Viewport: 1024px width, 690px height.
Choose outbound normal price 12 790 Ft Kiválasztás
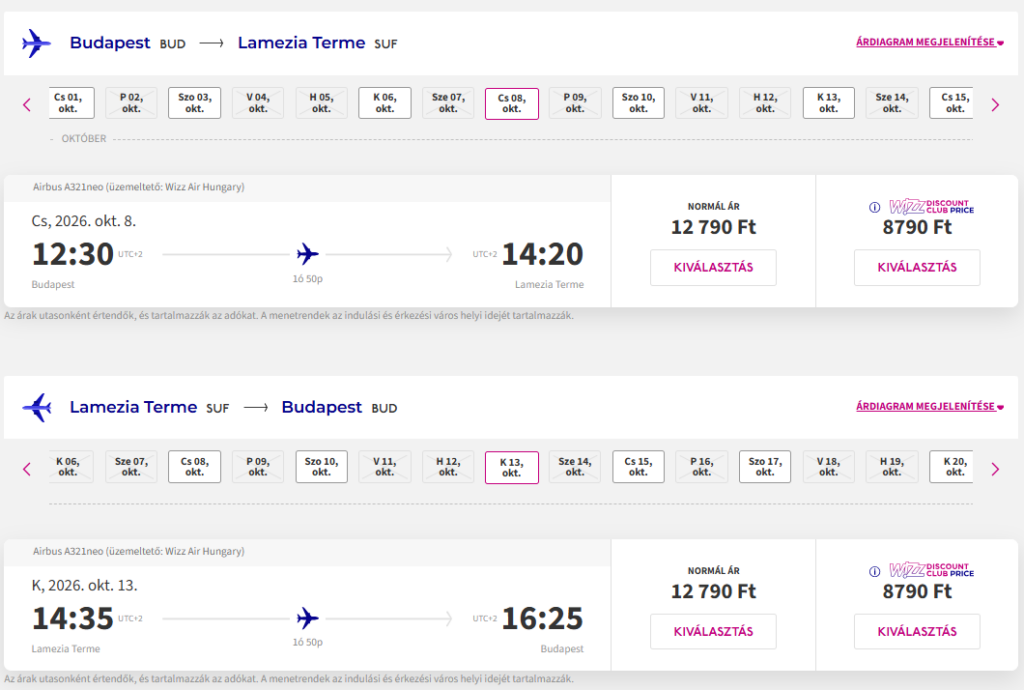713,267
